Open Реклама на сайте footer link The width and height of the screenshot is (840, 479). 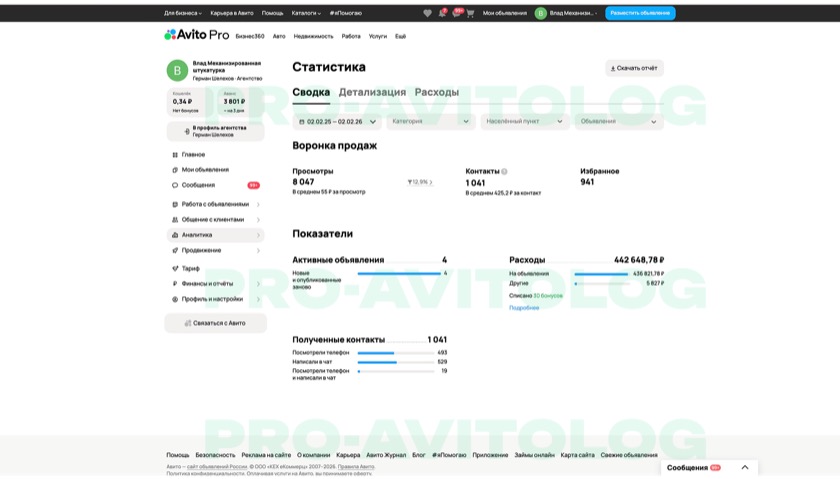pyautogui.click(x=266, y=455)
